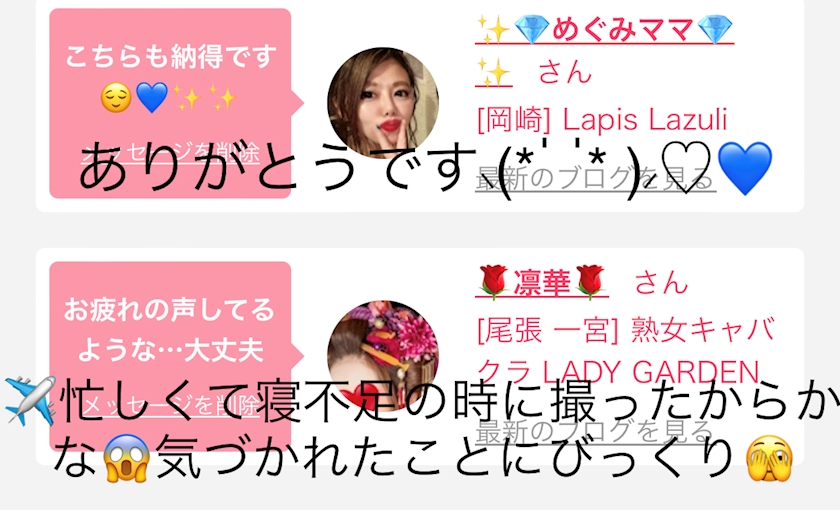Click めぐみママ's profile photo

click(x=383, y=103)
